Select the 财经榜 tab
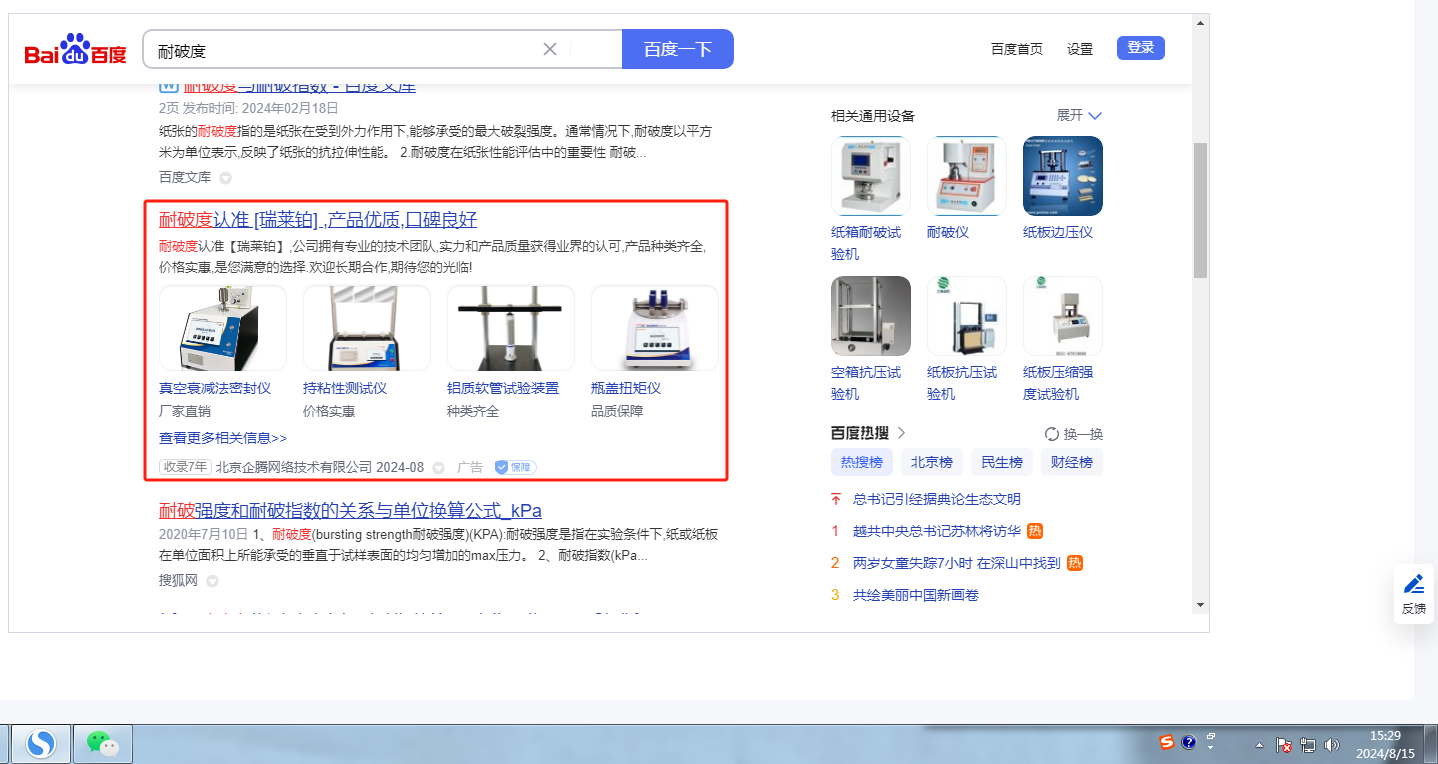The height and width of the screenshot is (764, 1438). 1072,462
